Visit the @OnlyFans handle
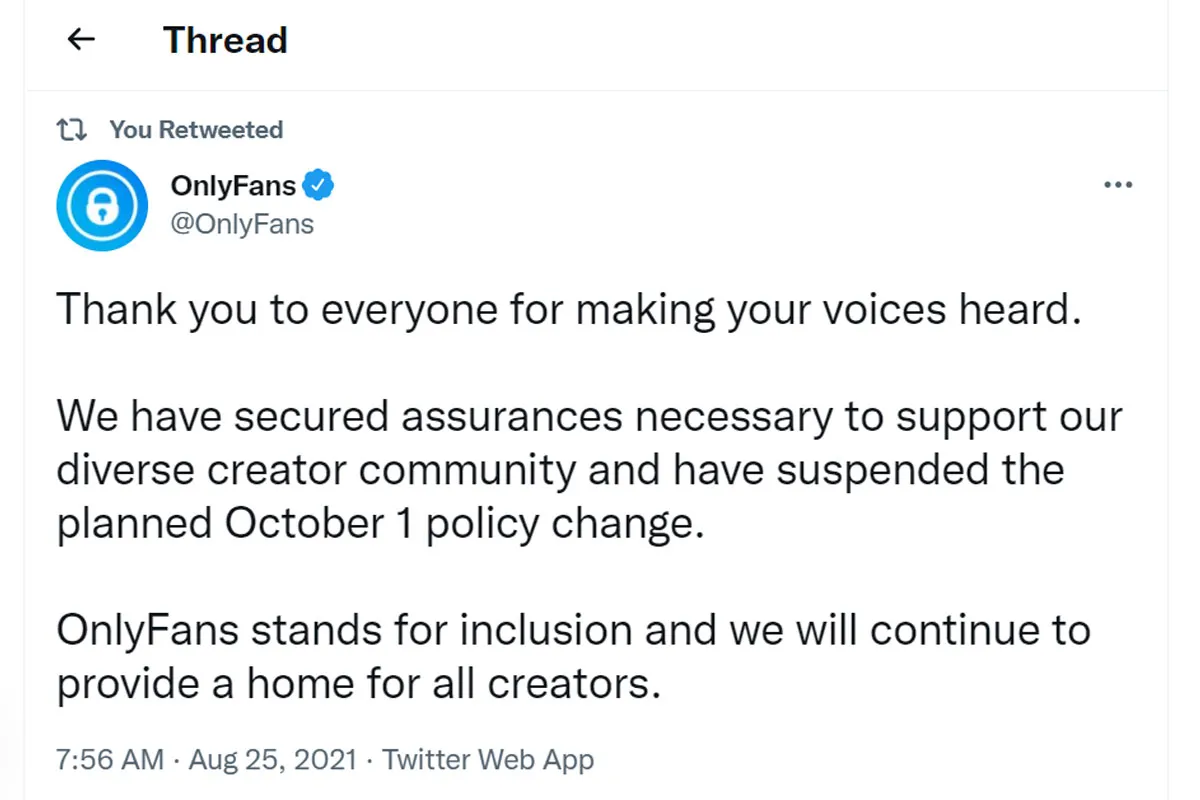The image size is (1200, 800). click(242, 223)
